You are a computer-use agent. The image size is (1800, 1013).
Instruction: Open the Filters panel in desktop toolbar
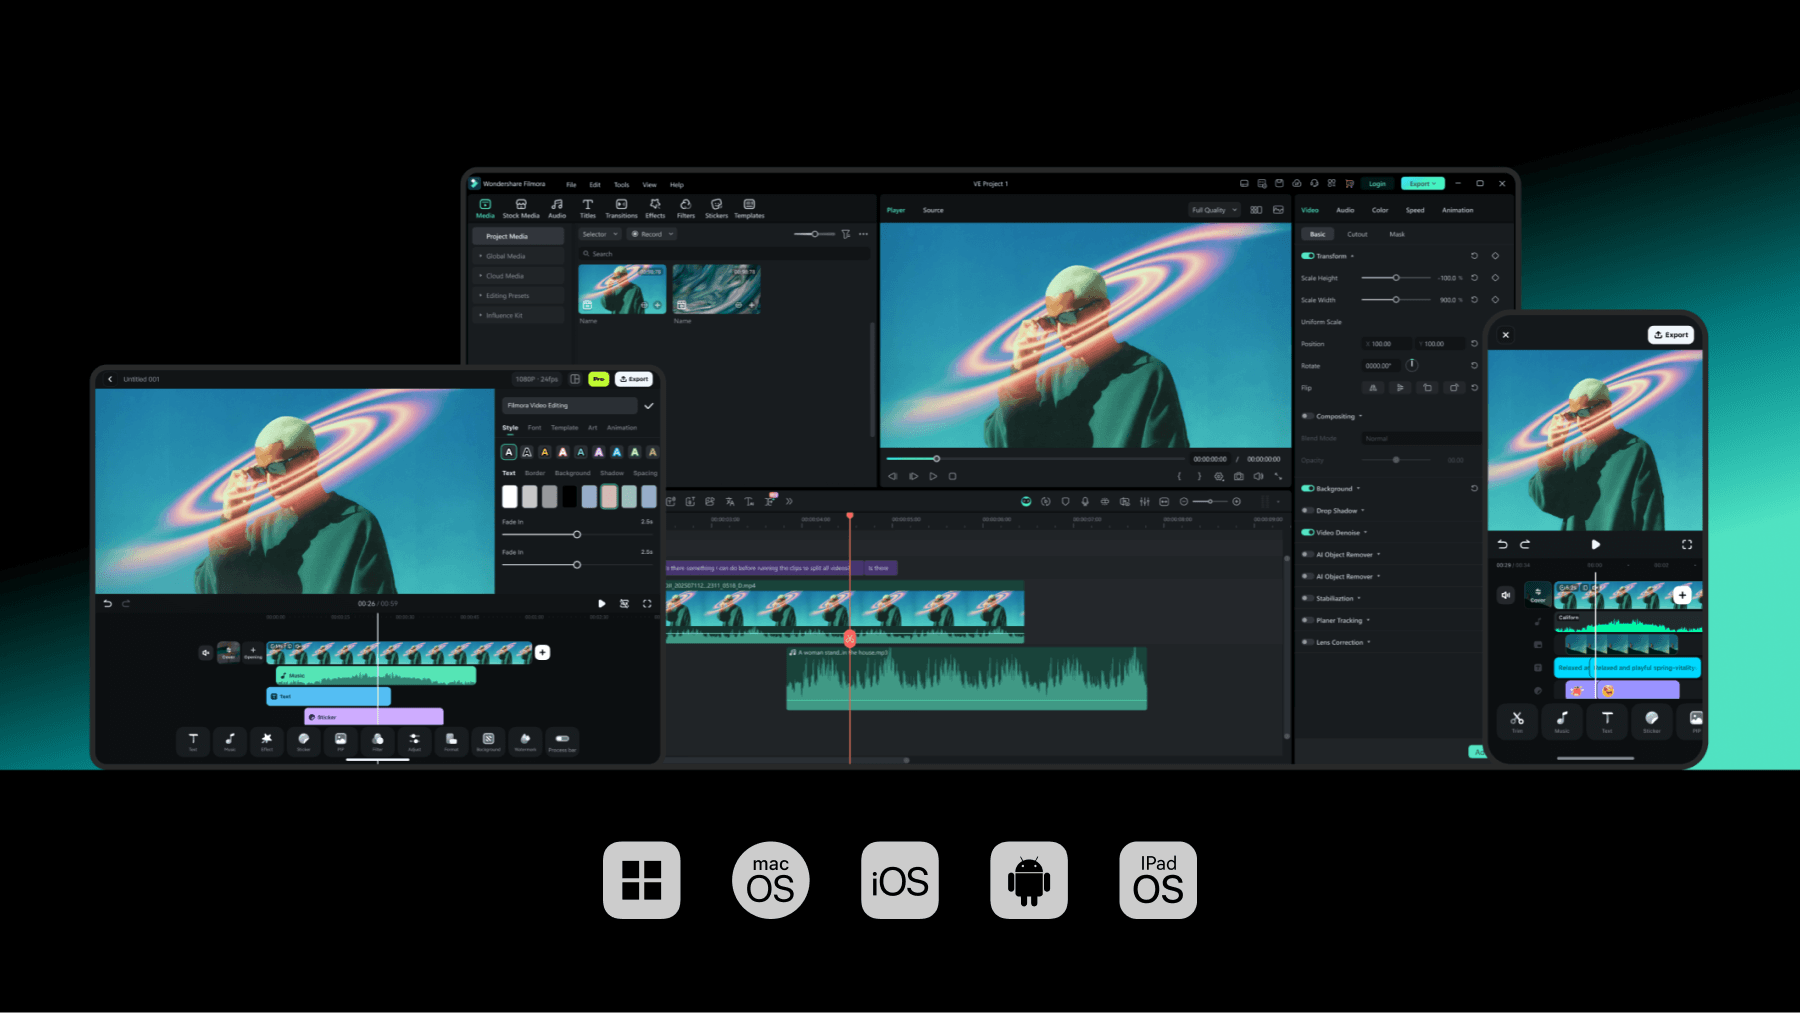pyautogui.click(x=686, y=208)
